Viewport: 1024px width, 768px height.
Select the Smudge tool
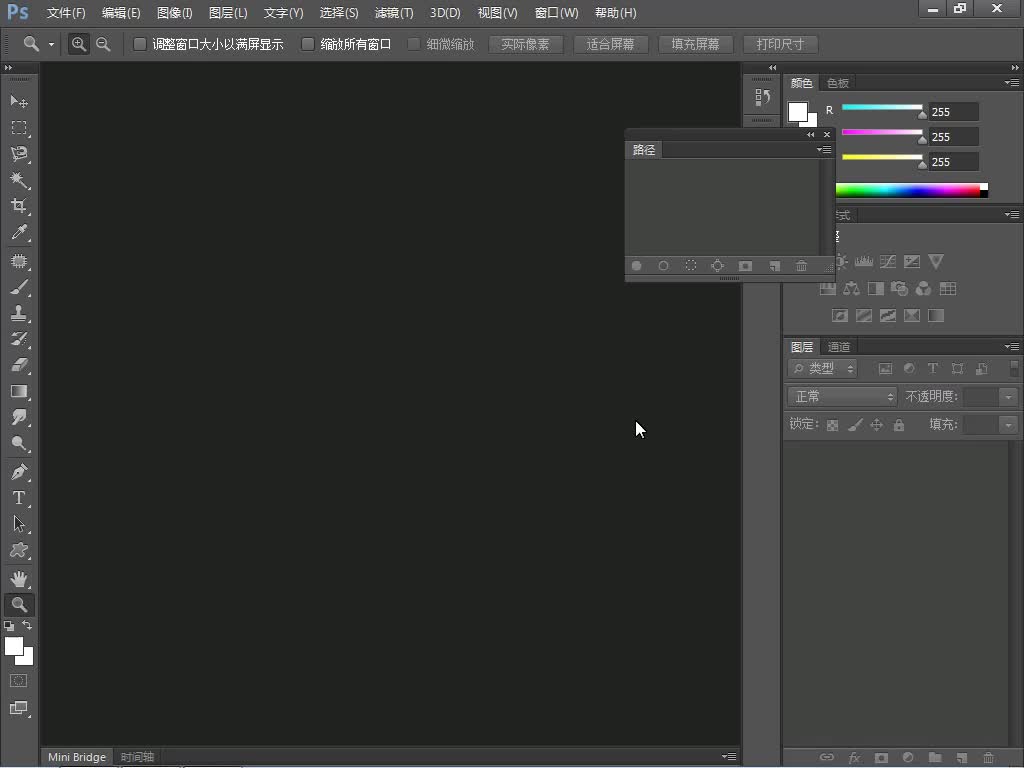pyautogui.click(x=19, y=417)
